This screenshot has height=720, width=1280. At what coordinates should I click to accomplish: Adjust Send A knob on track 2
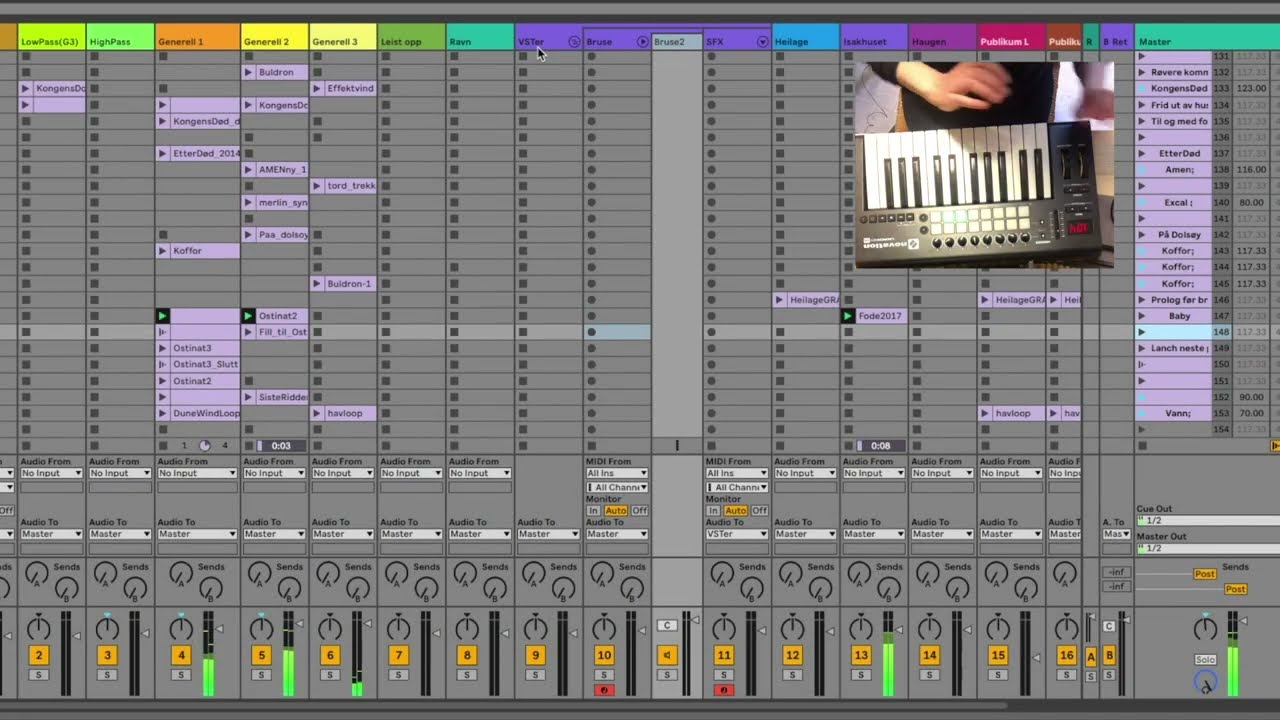[36, 574]
